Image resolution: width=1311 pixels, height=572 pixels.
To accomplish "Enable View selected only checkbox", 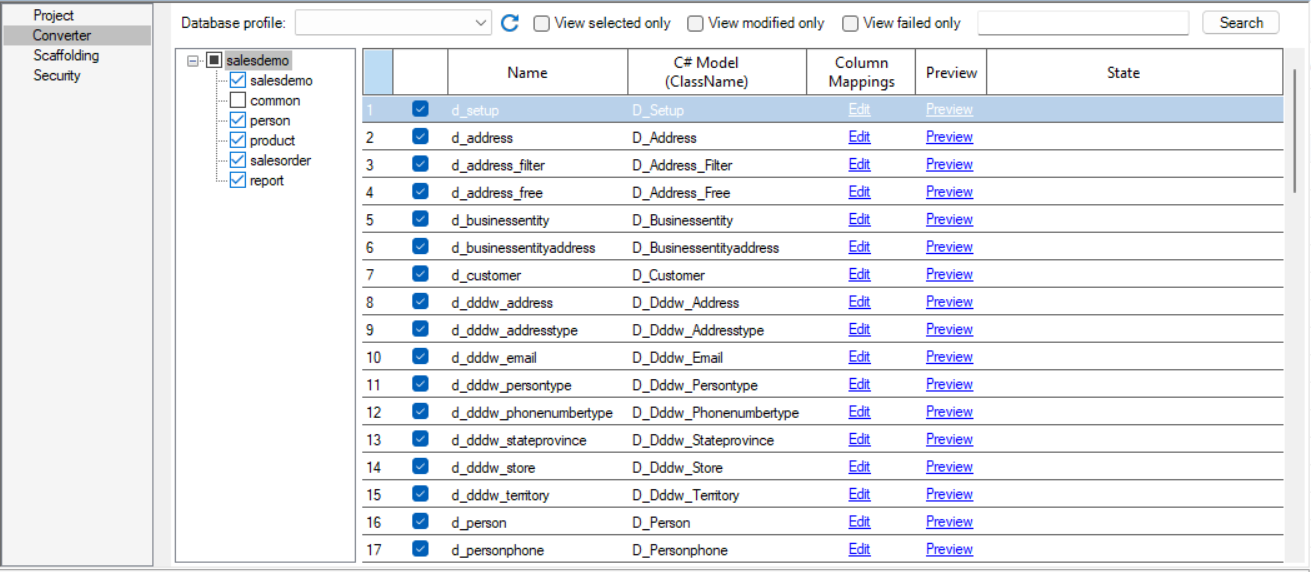I will (542, 23).
